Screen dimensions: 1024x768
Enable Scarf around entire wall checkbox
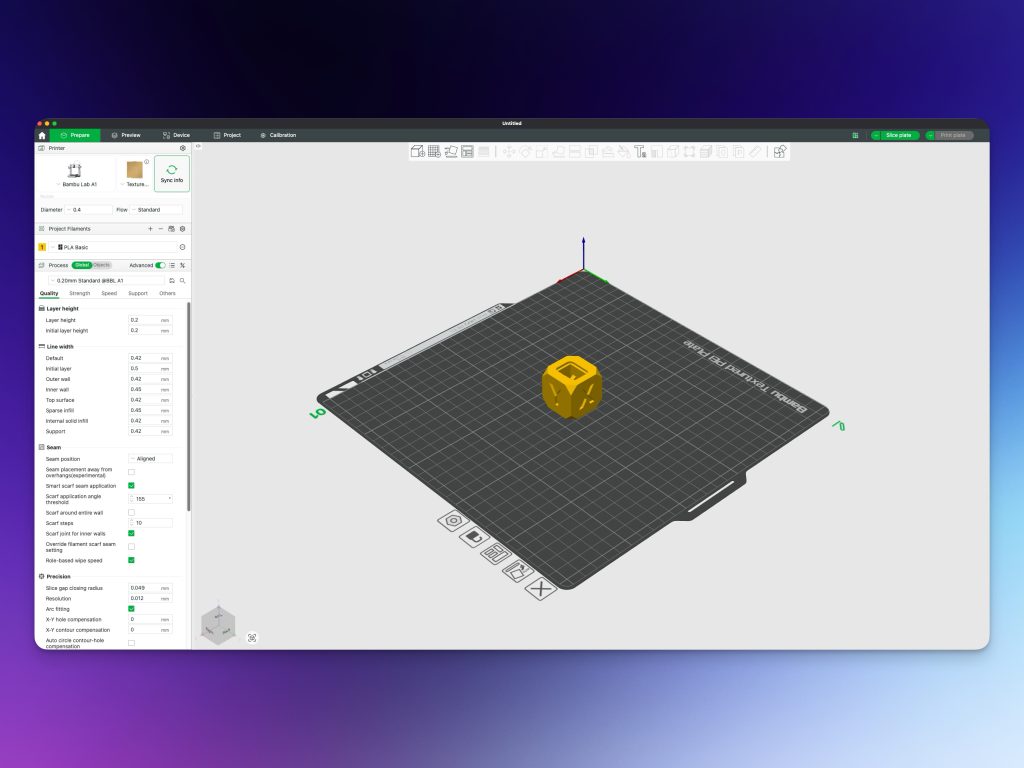131,512
